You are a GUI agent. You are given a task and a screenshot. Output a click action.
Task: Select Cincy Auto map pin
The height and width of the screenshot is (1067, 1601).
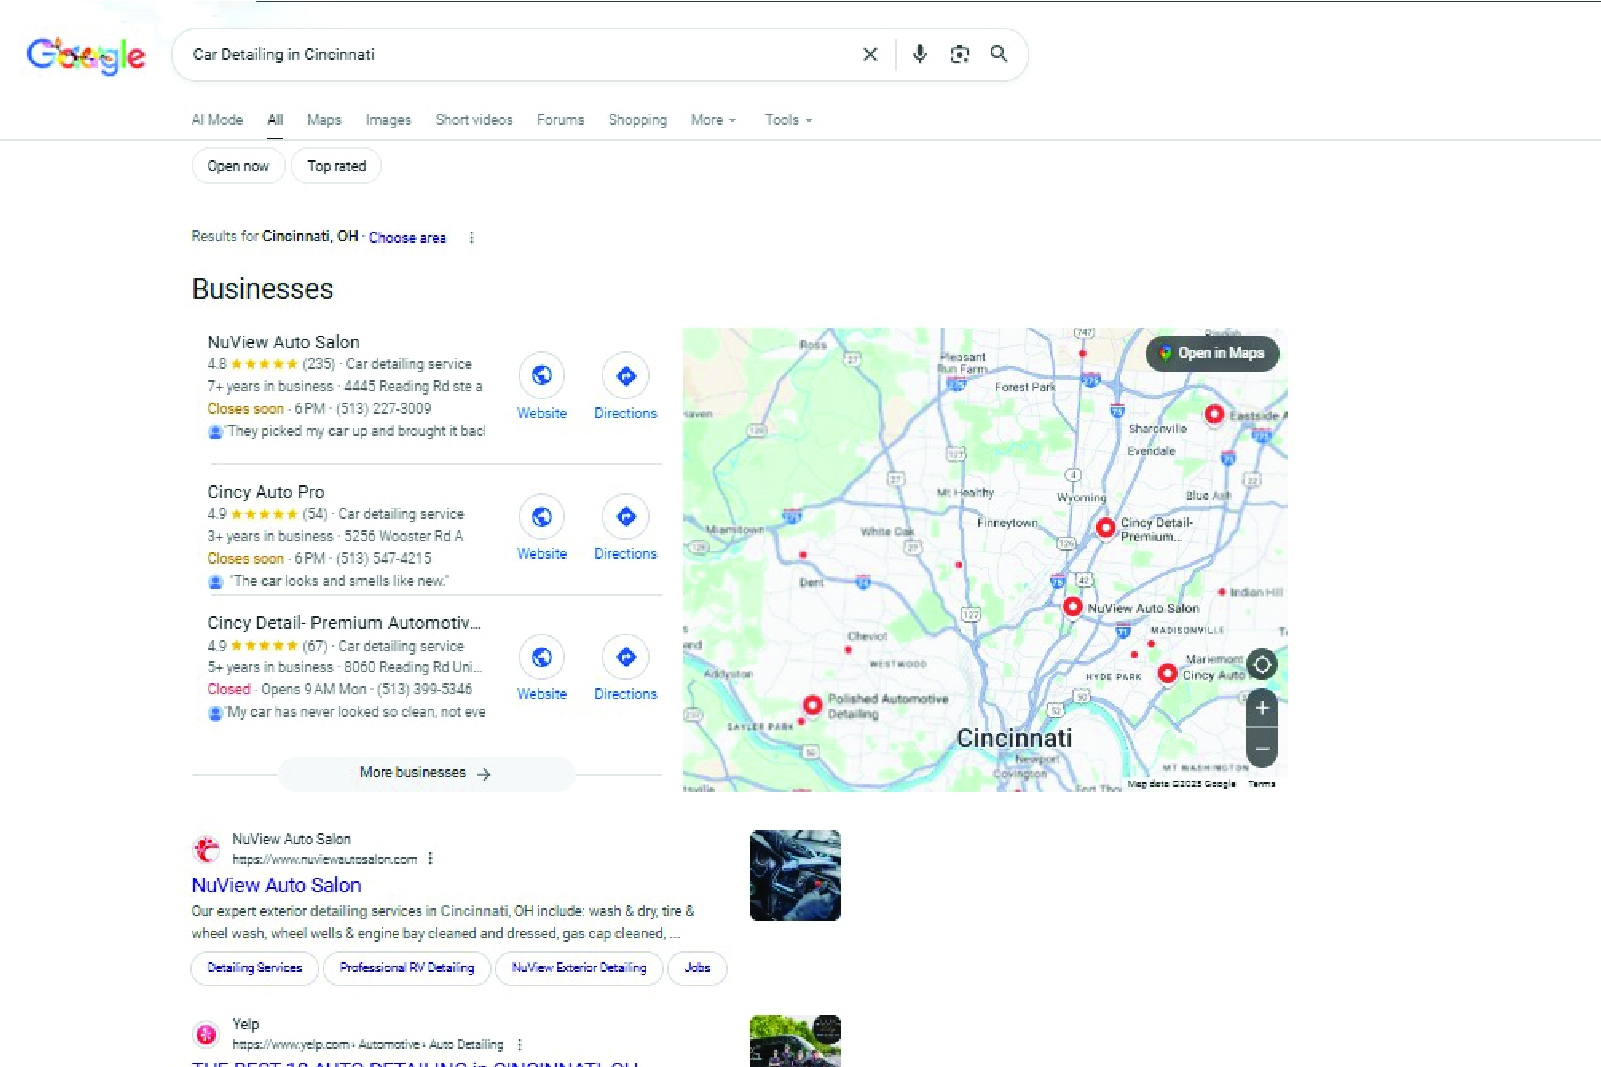pyautogui.click(x=1167, y=674)
